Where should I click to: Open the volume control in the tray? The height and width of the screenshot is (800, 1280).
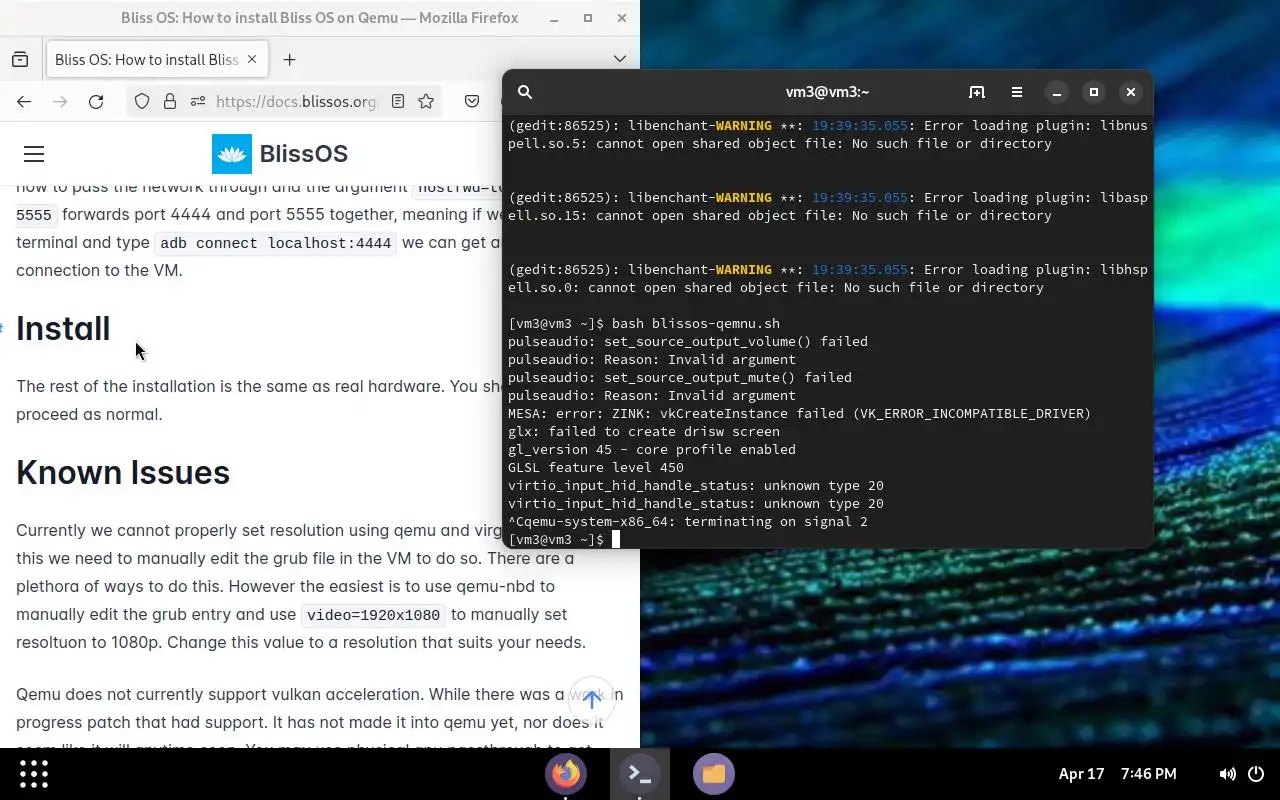(1227, 774)
